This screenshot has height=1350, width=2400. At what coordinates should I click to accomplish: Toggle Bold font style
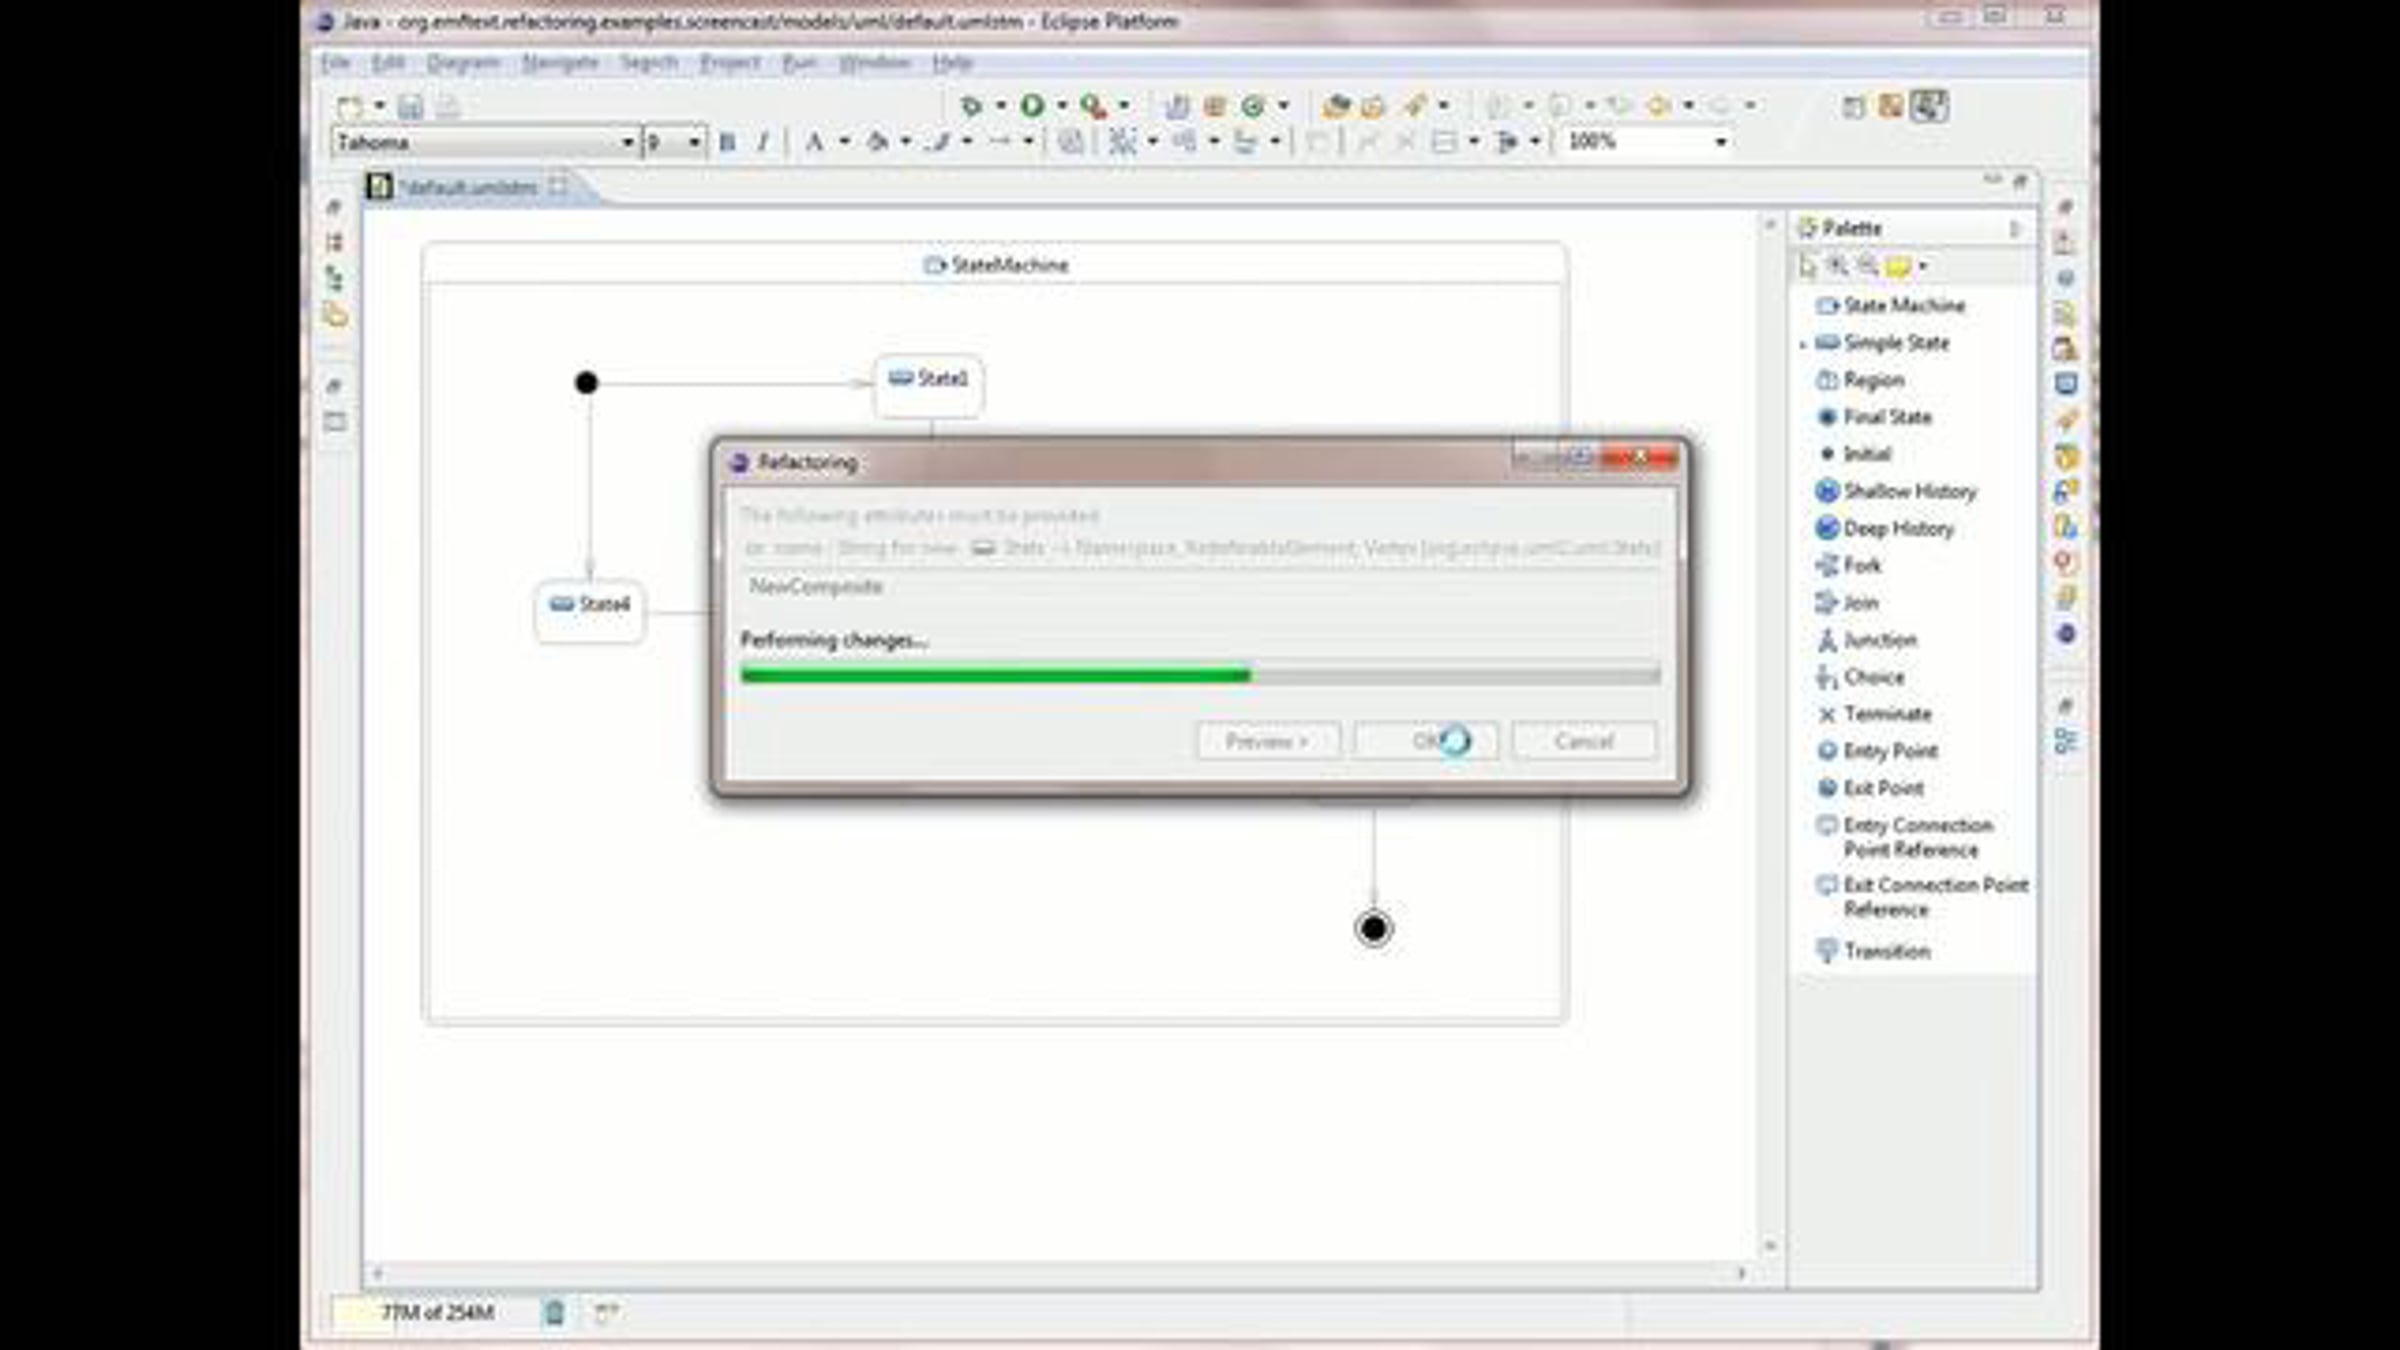coord(727,143)
